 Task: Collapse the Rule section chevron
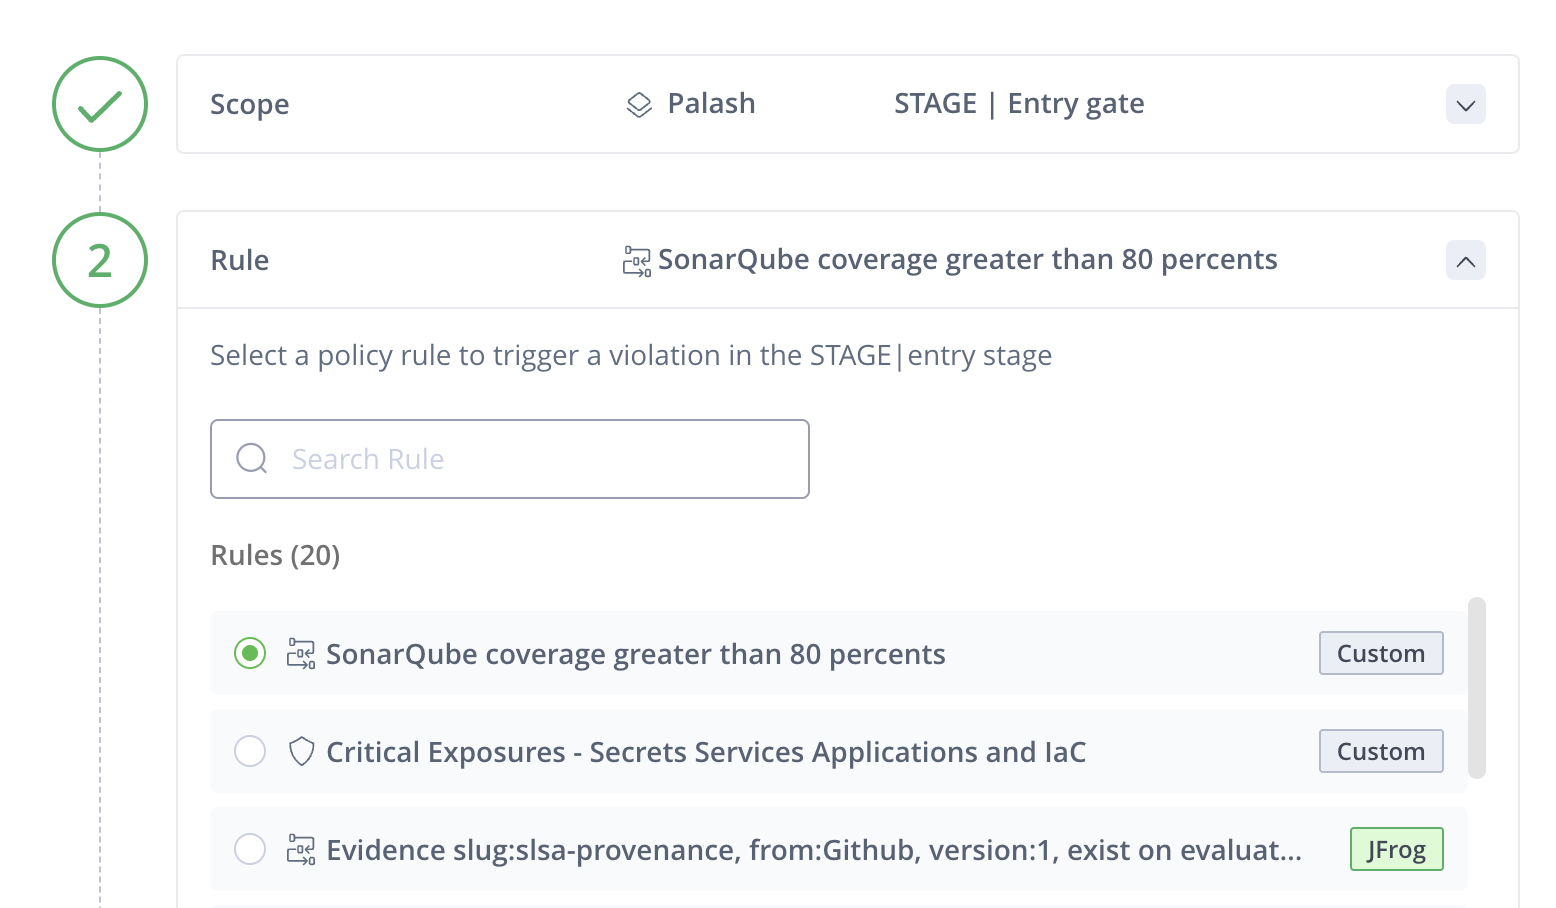coord(1465,261)
